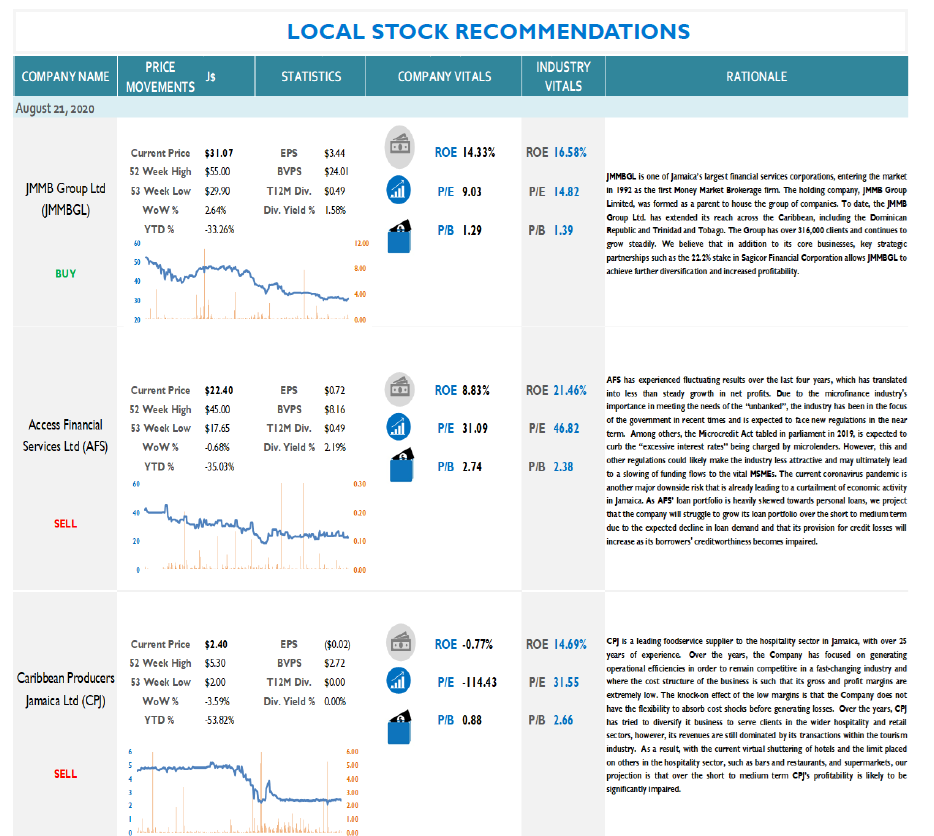Viewport: 934px width, 836px height.
Task: Click the P/B wallet icon in CPJ row
Action: (400, 727)
